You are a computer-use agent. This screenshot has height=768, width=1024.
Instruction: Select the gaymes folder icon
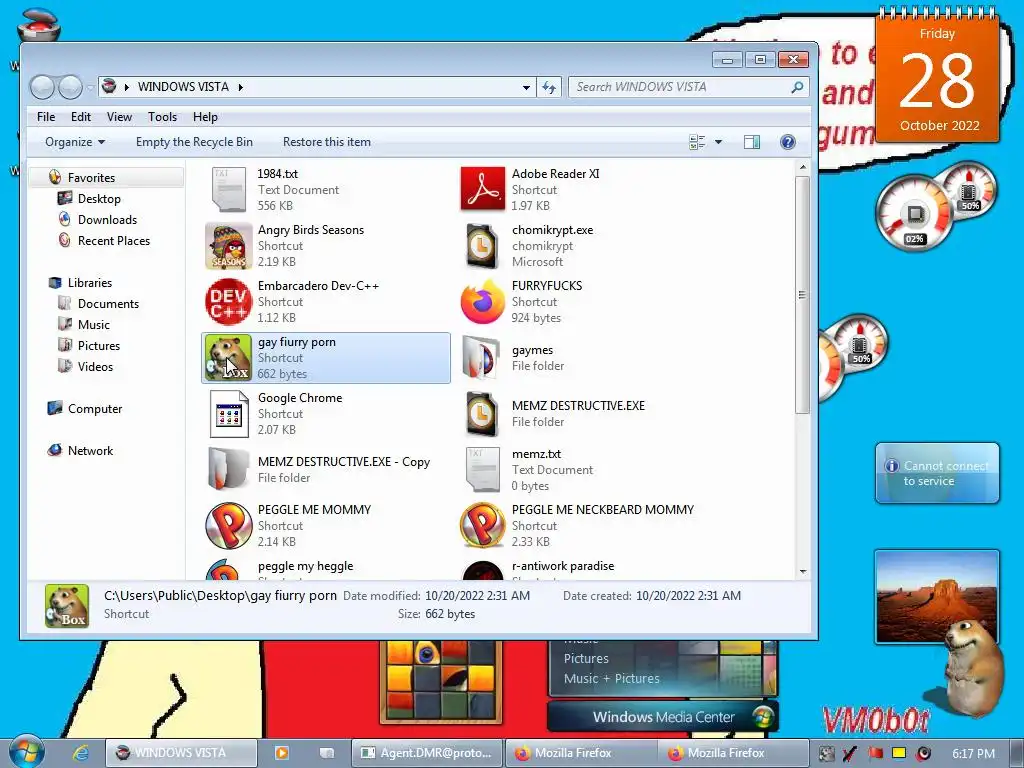coord(483,358)
